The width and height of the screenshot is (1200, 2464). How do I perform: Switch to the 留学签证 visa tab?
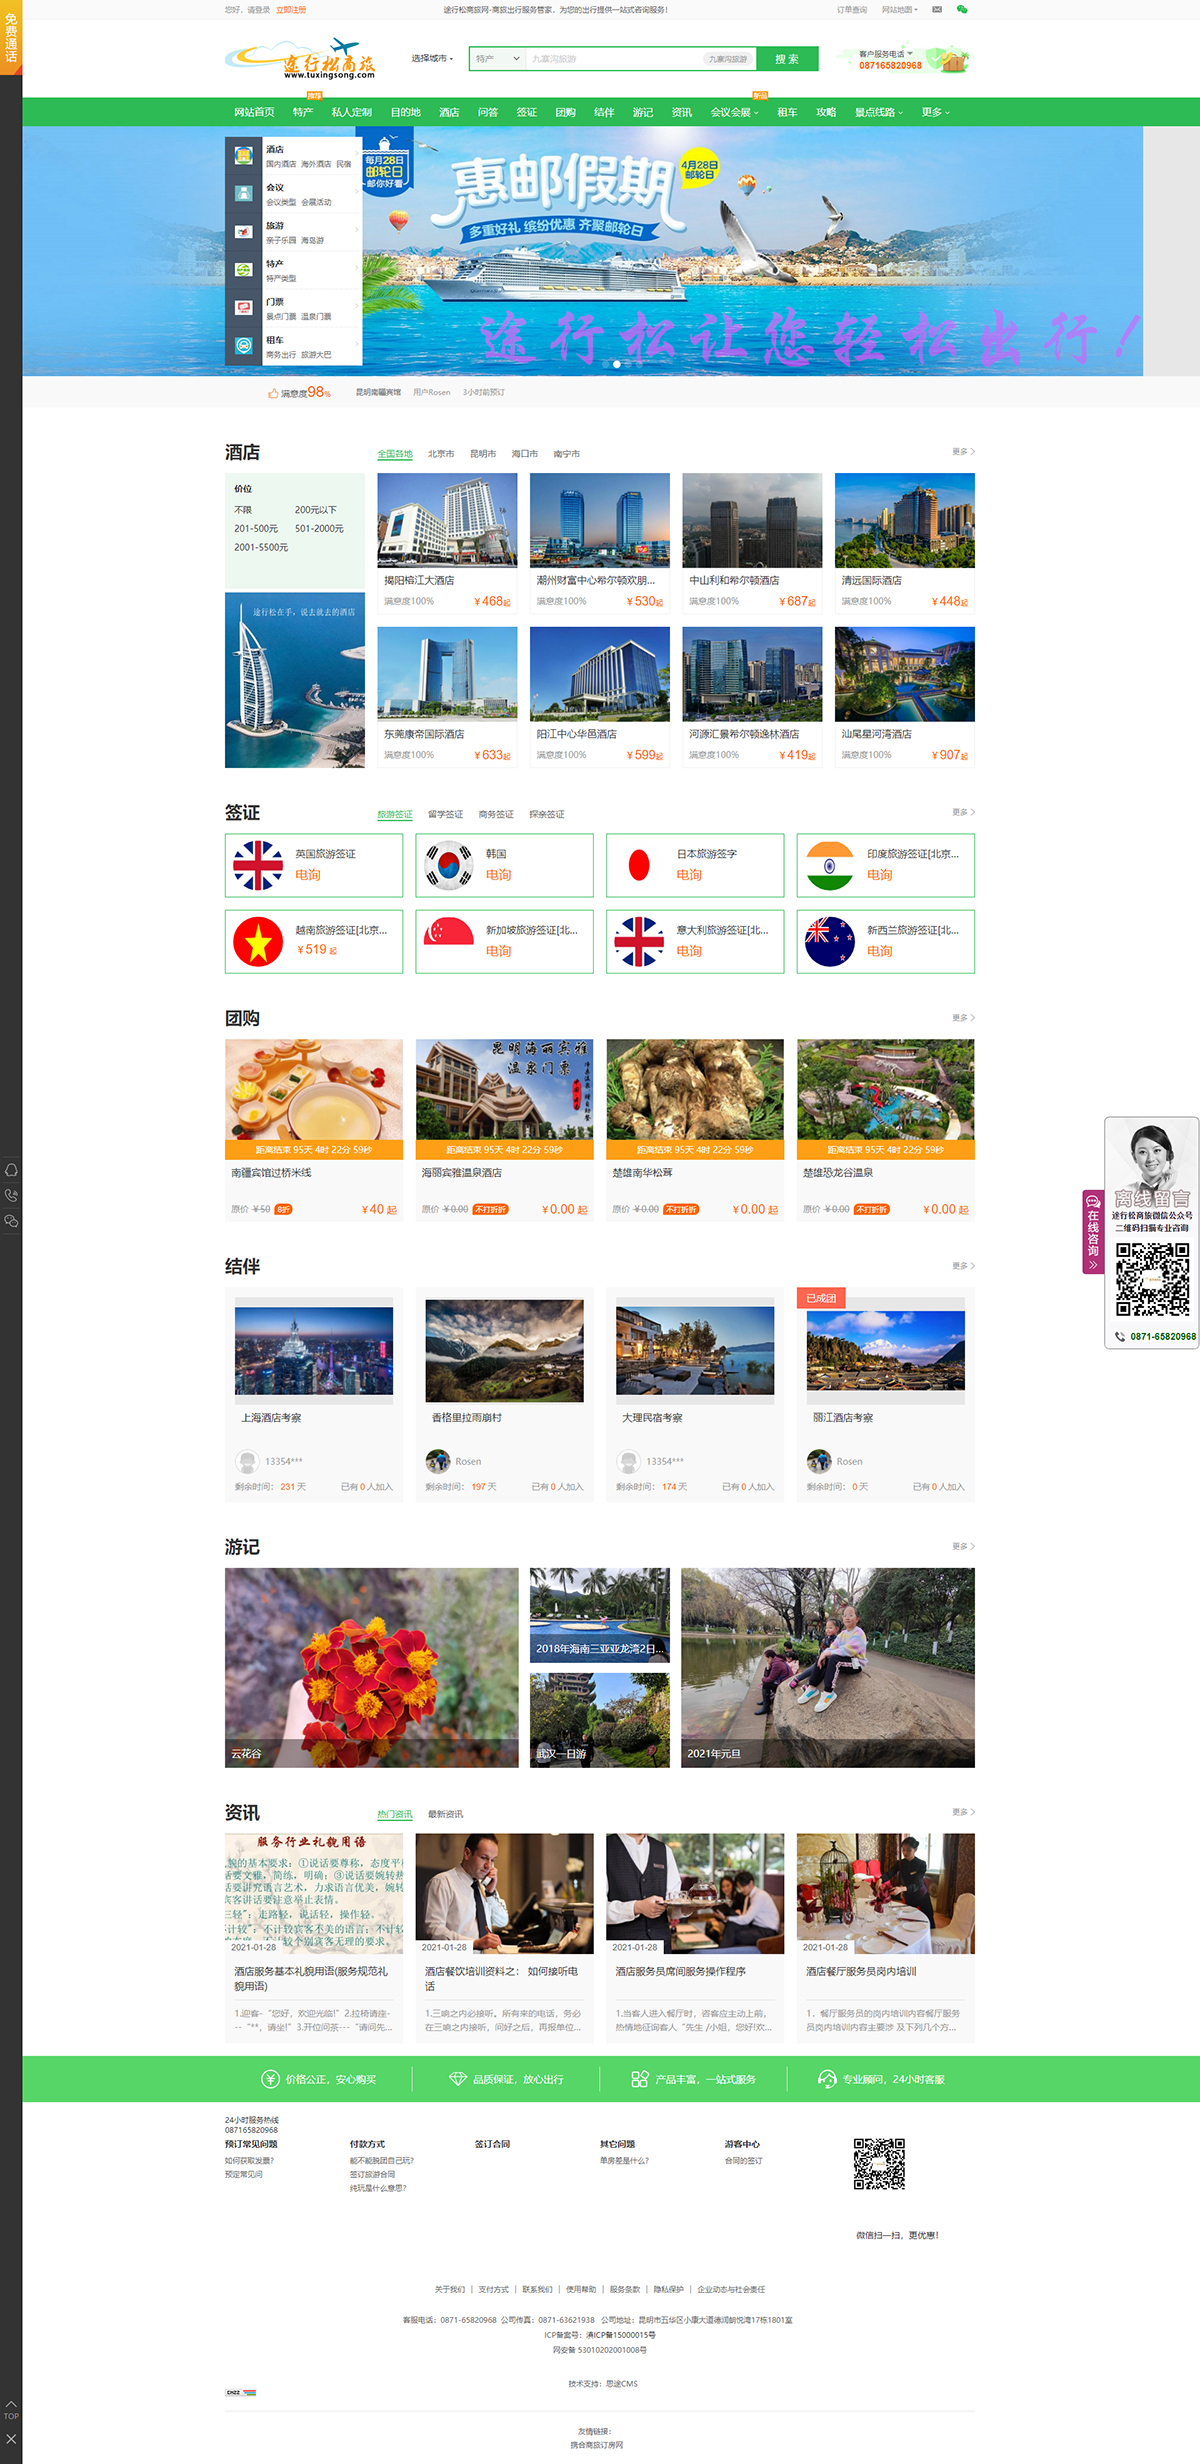click(x=445, y=815)
